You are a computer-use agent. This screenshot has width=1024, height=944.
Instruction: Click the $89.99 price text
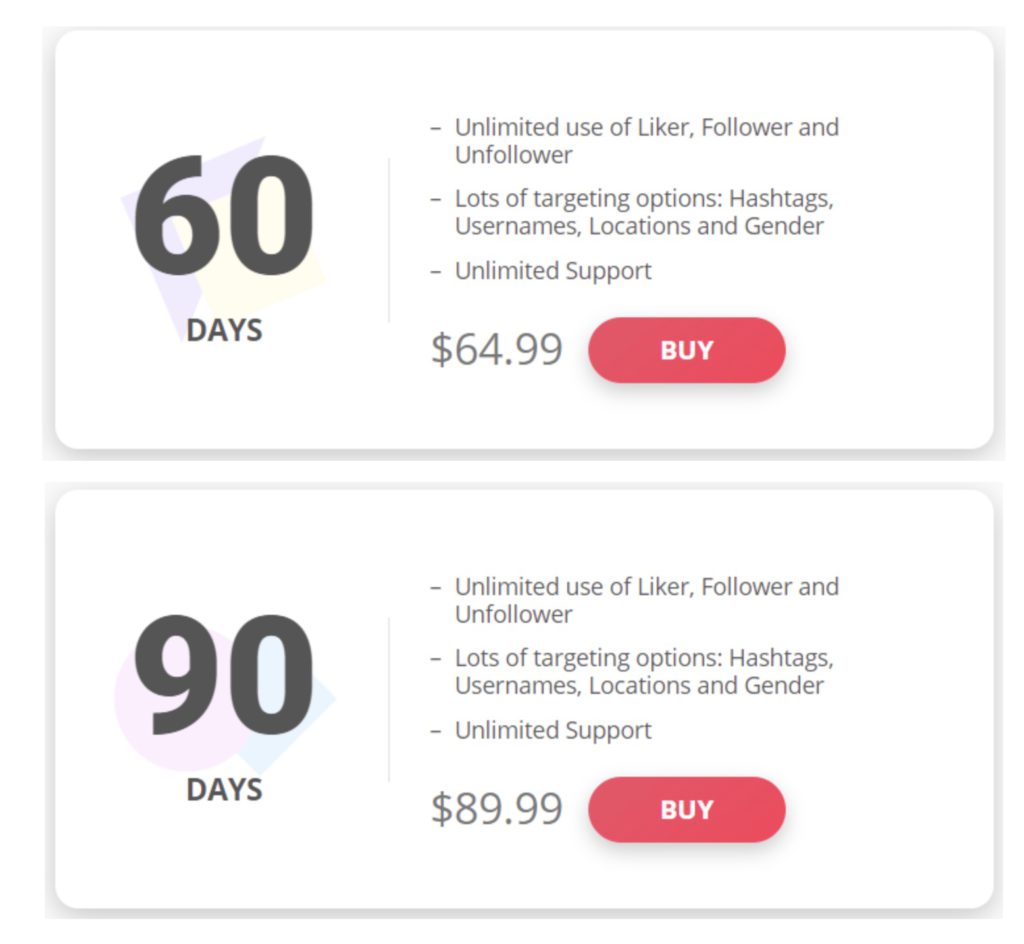496,809
